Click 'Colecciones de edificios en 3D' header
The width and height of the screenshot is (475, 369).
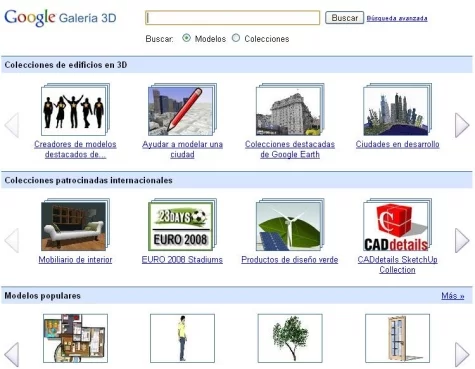click(x=66, y=65)
